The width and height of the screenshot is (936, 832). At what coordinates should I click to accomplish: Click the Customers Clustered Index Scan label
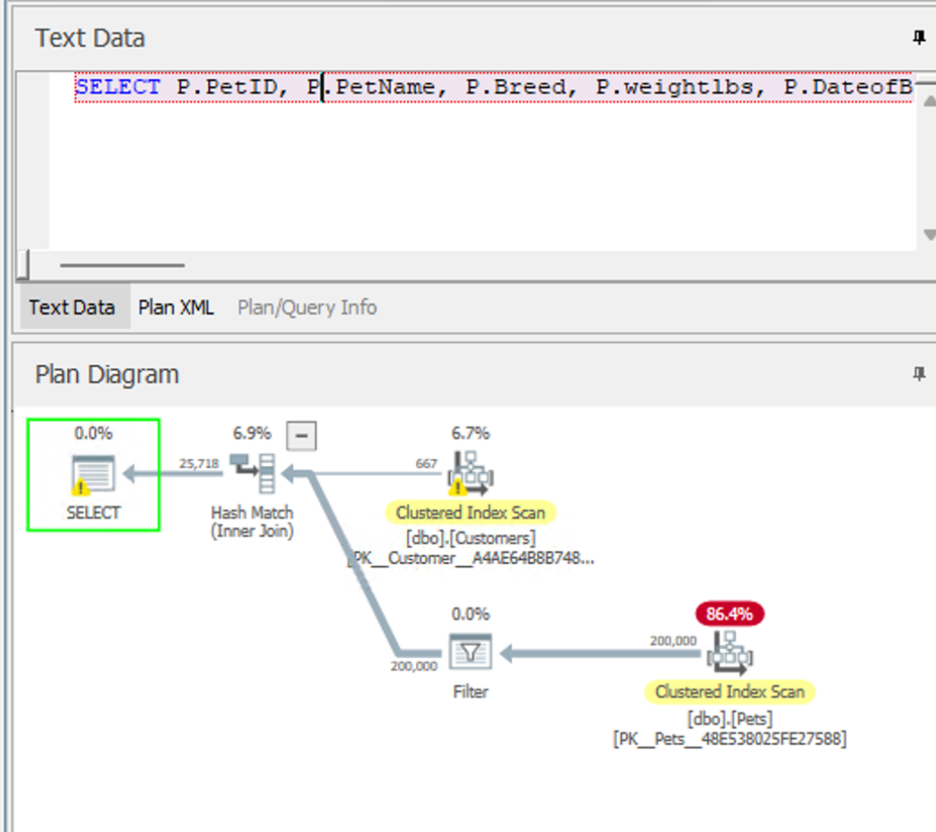pos(470,513)
